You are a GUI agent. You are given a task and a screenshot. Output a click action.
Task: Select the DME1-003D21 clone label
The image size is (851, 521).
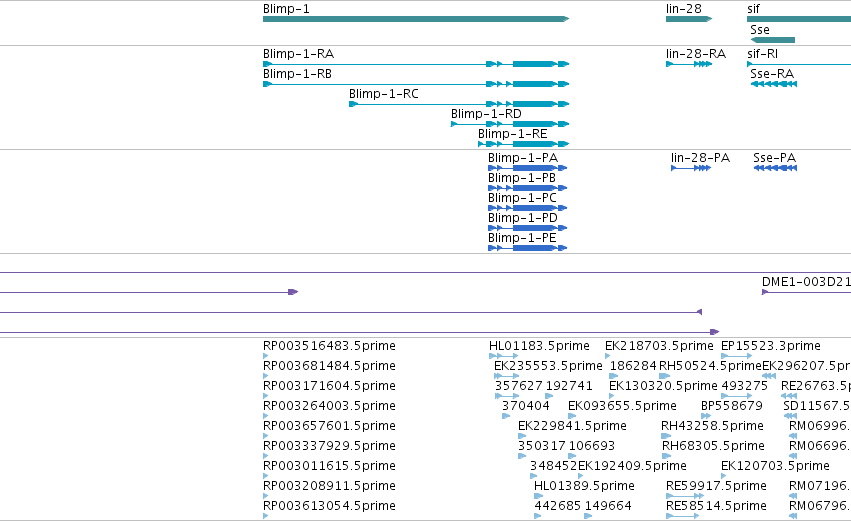[806, 282]
